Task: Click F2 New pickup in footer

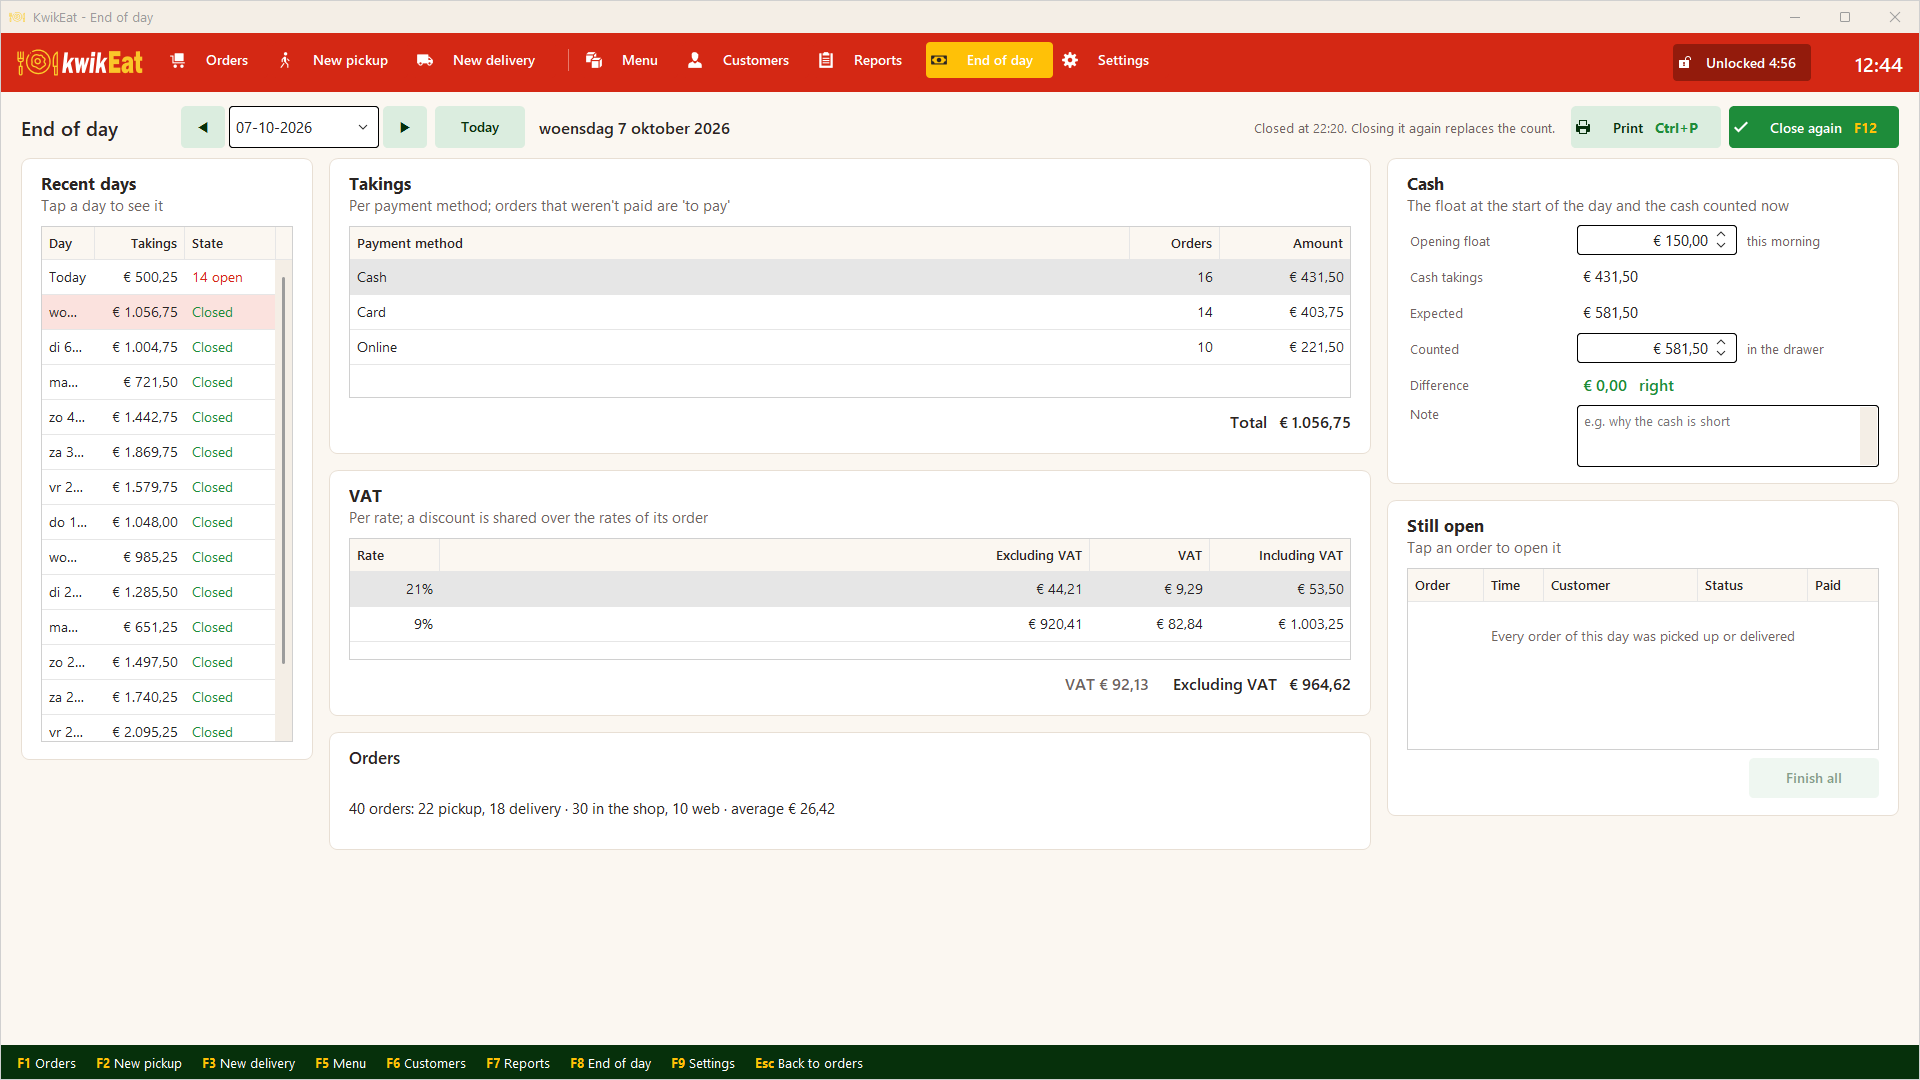Action: [139, 1063]
